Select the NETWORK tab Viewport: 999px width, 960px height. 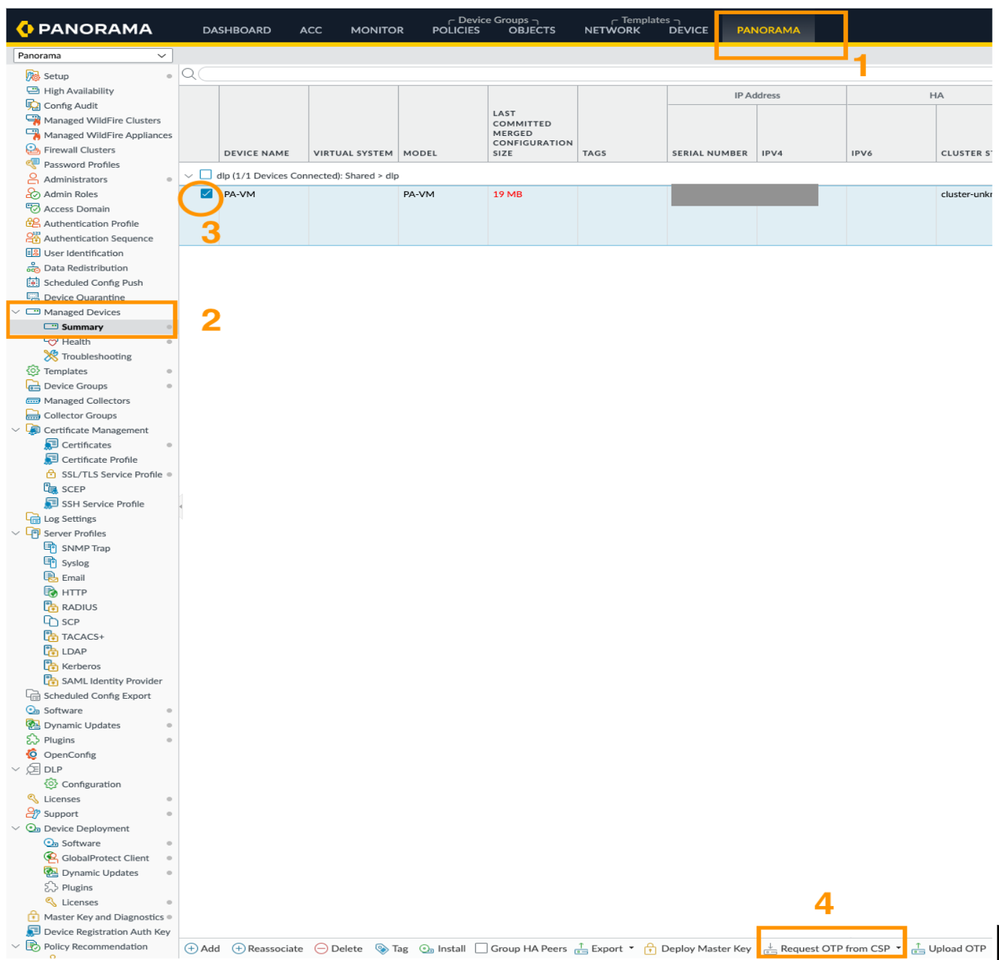click(x=612, y=30)
